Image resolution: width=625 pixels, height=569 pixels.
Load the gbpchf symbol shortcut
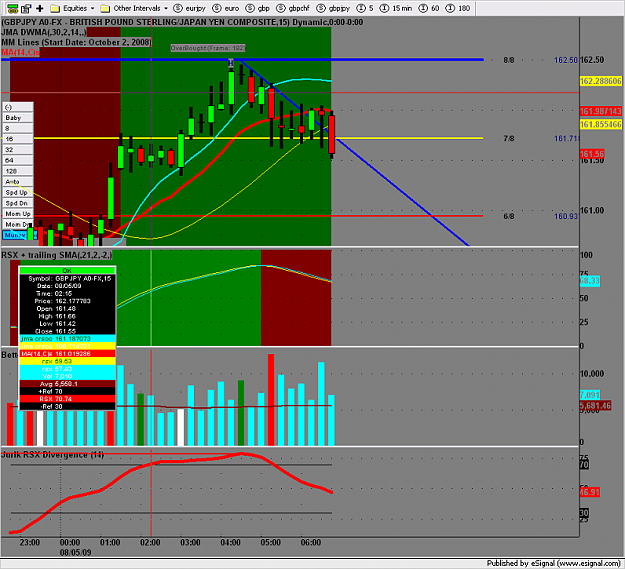293,8
